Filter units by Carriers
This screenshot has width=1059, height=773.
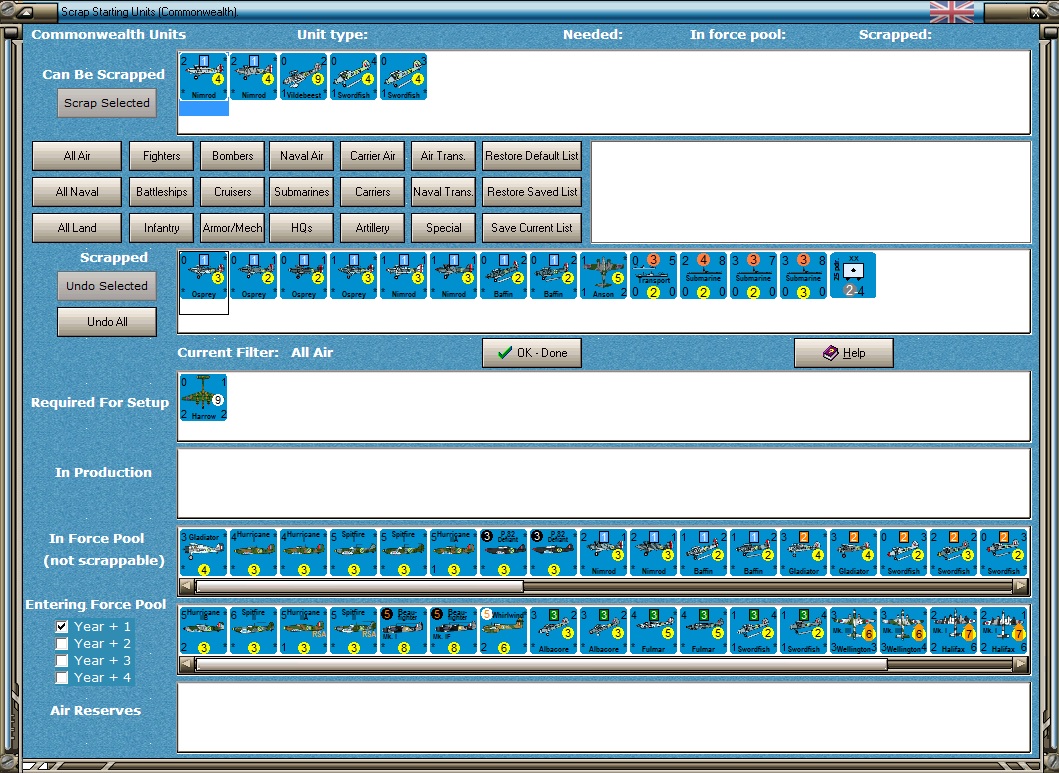pos(372,192)
